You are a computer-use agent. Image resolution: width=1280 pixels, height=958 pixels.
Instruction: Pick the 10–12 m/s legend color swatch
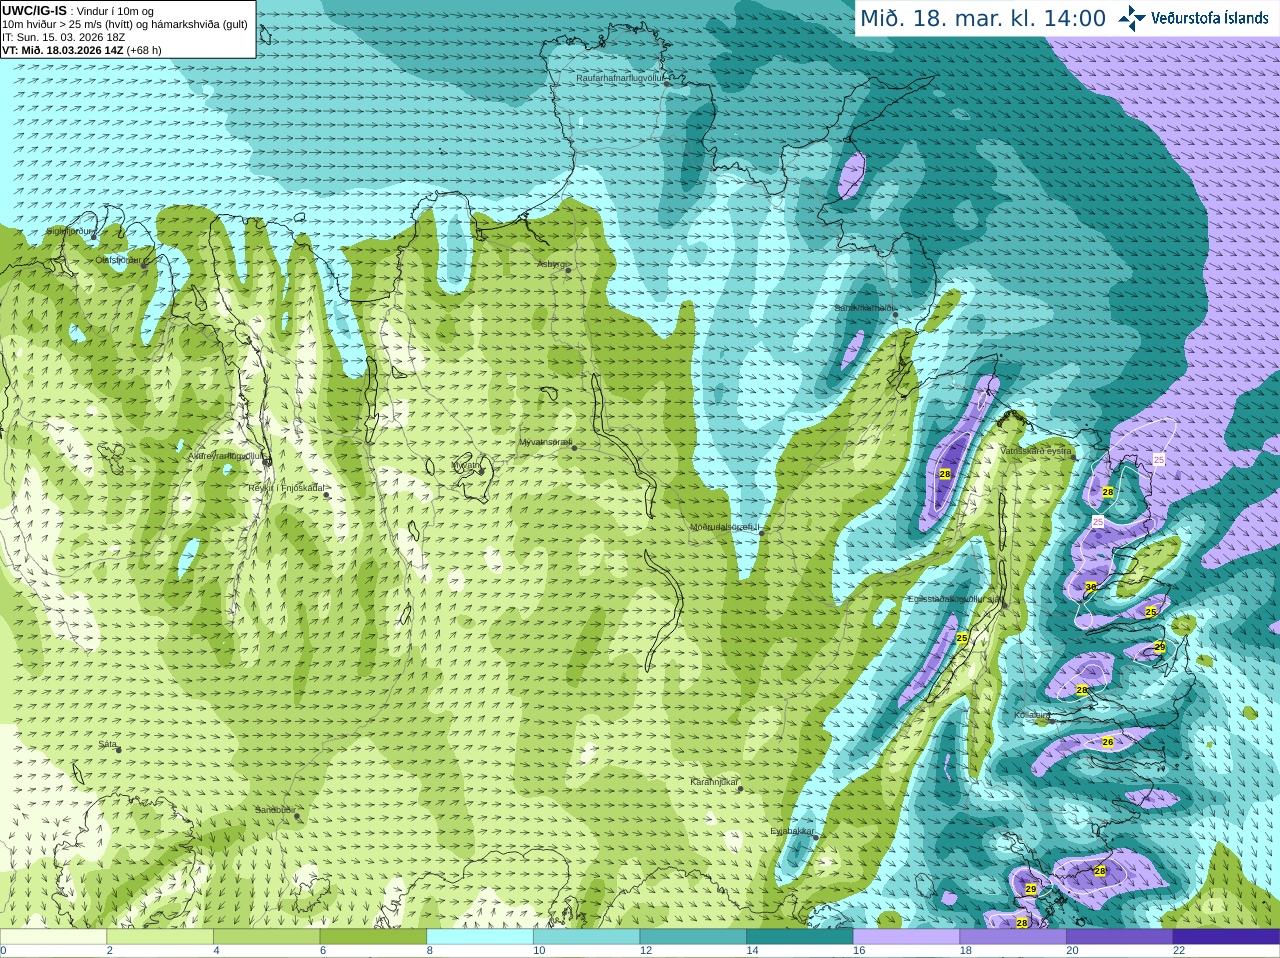586,937
